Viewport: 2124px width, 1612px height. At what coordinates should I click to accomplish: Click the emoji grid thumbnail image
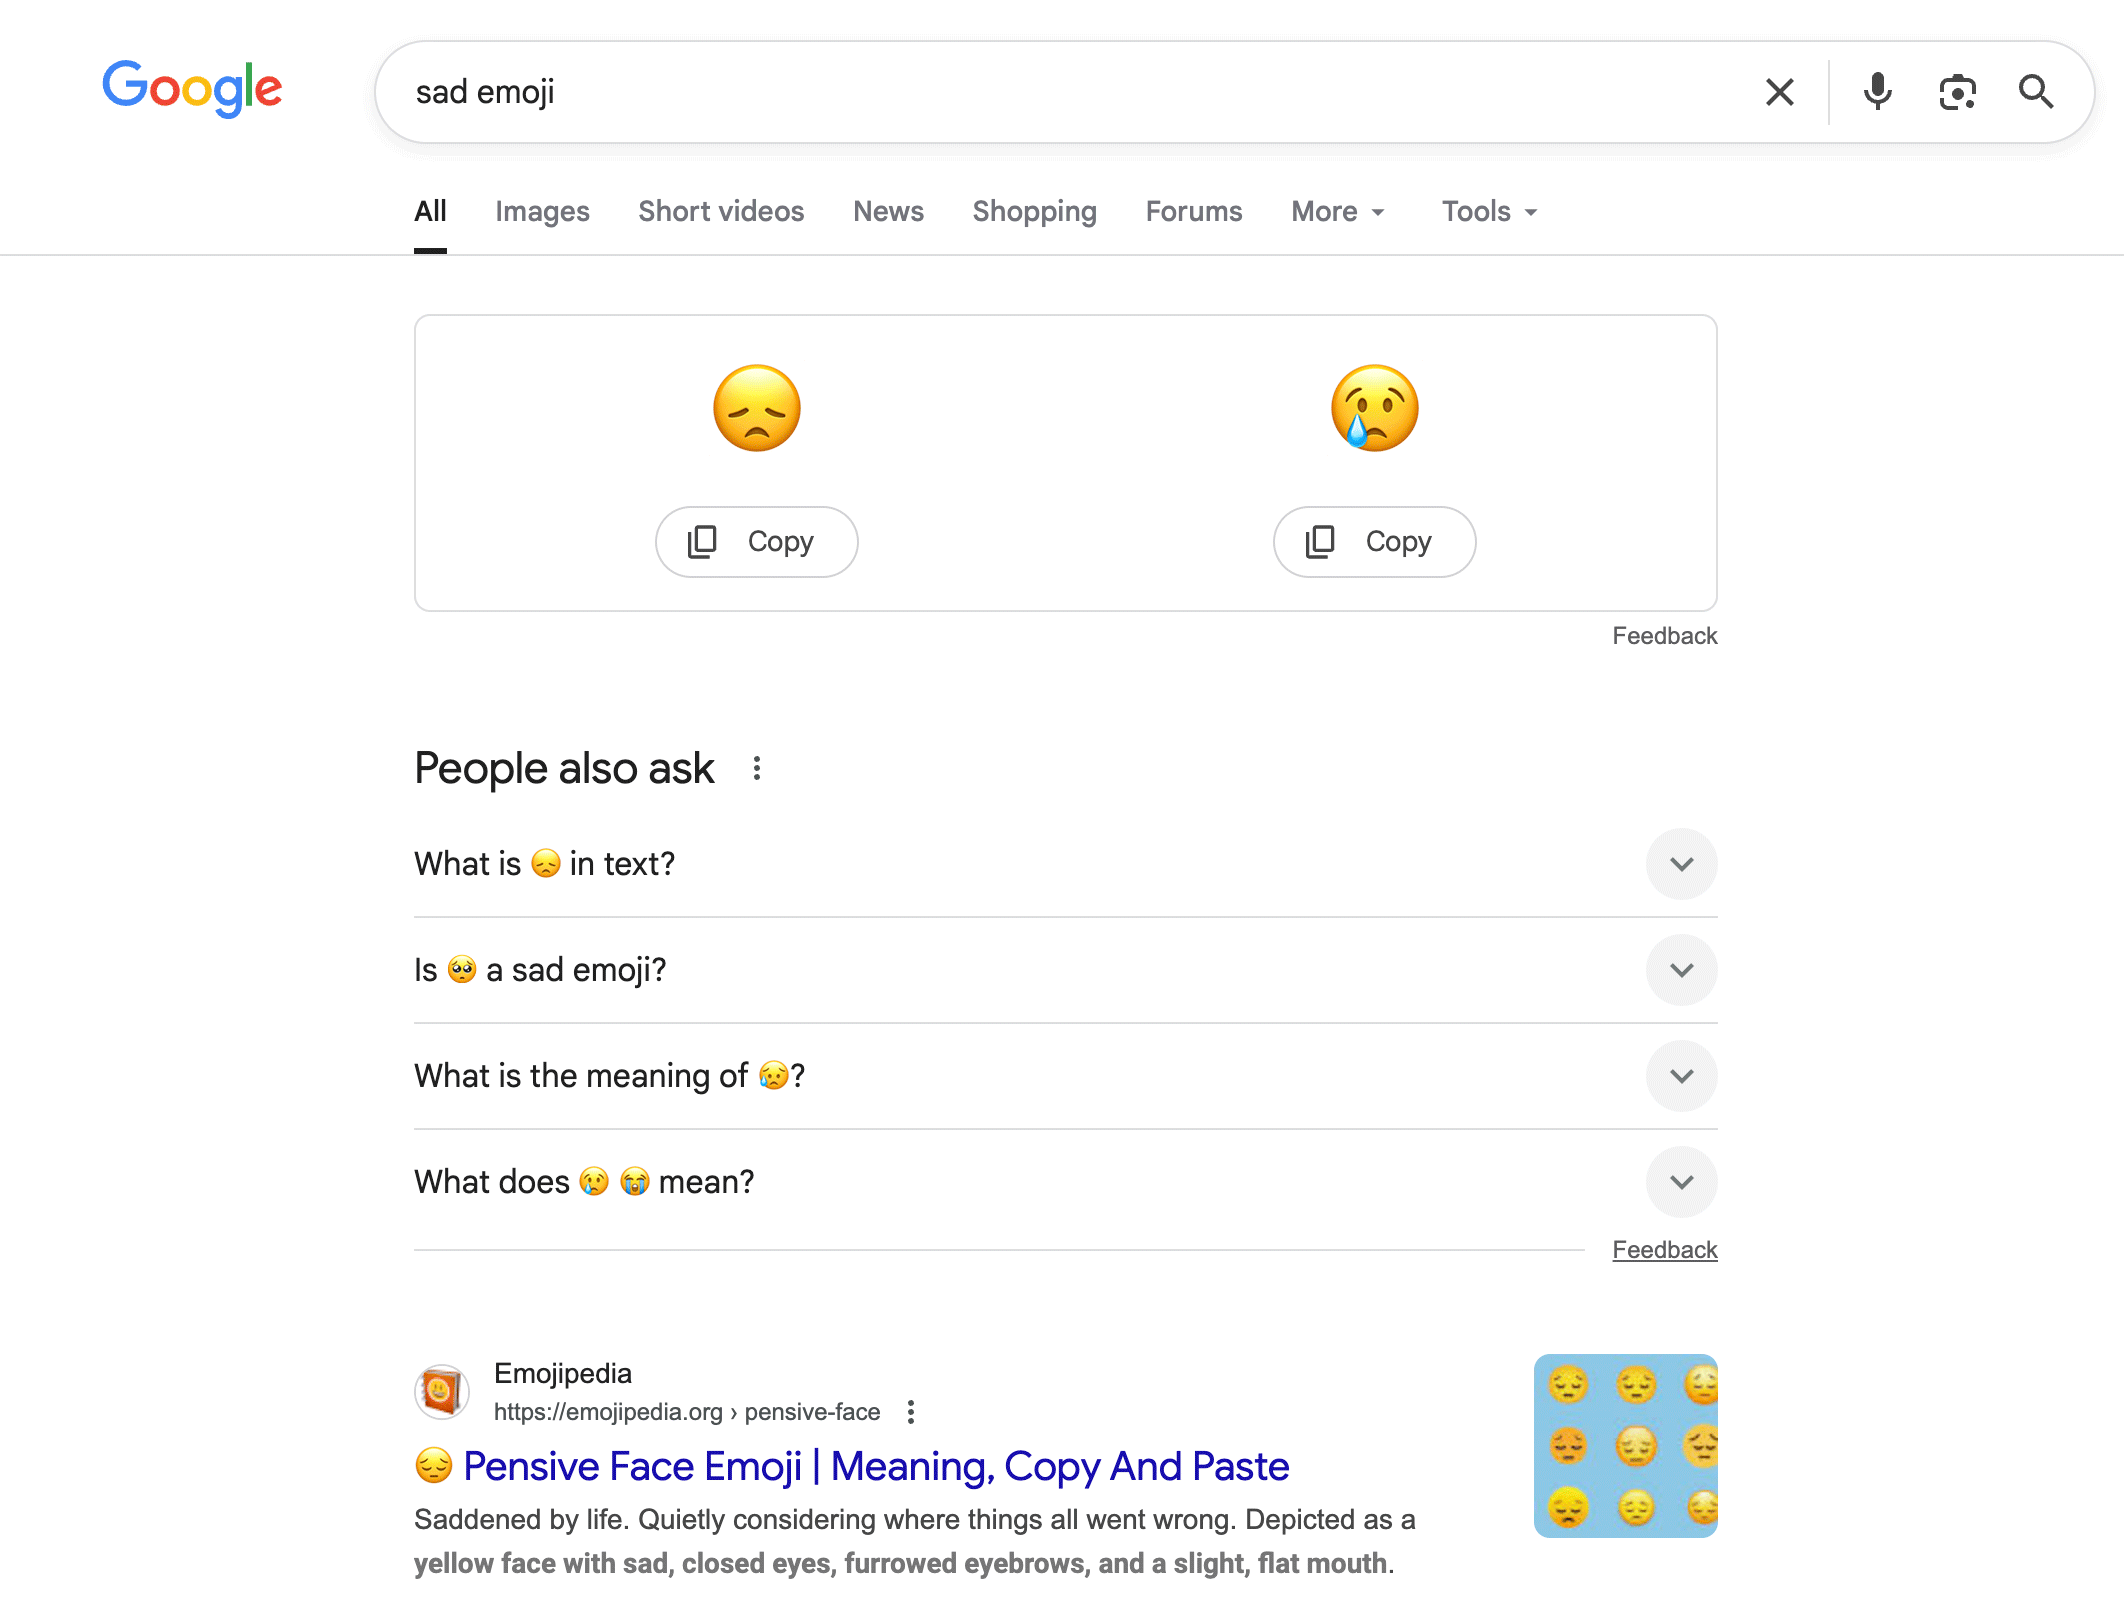1625,1446
